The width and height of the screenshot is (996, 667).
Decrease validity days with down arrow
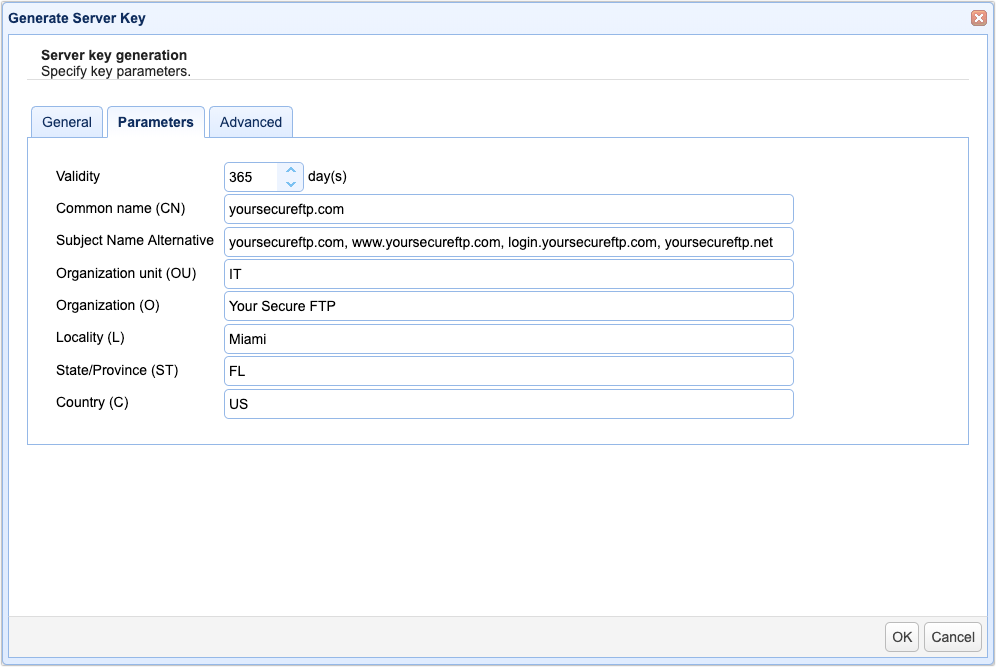(291, 184)
